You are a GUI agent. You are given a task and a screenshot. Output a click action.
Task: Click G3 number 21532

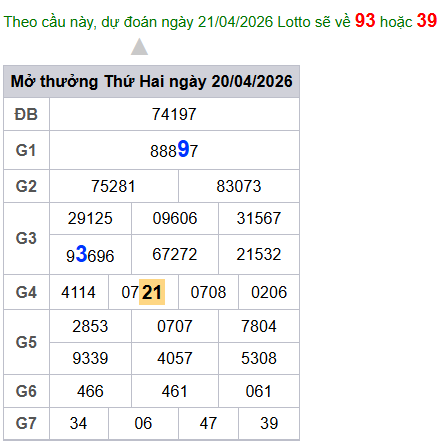(x=259, y=254)
